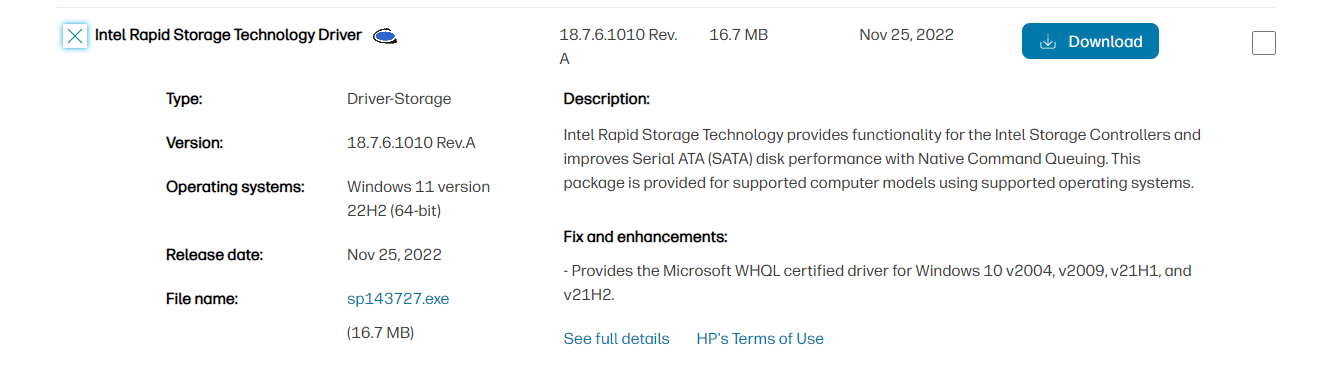Open the sp143727.exe file link
This screenshot has width=1322, height=373.
pos(398,299)
